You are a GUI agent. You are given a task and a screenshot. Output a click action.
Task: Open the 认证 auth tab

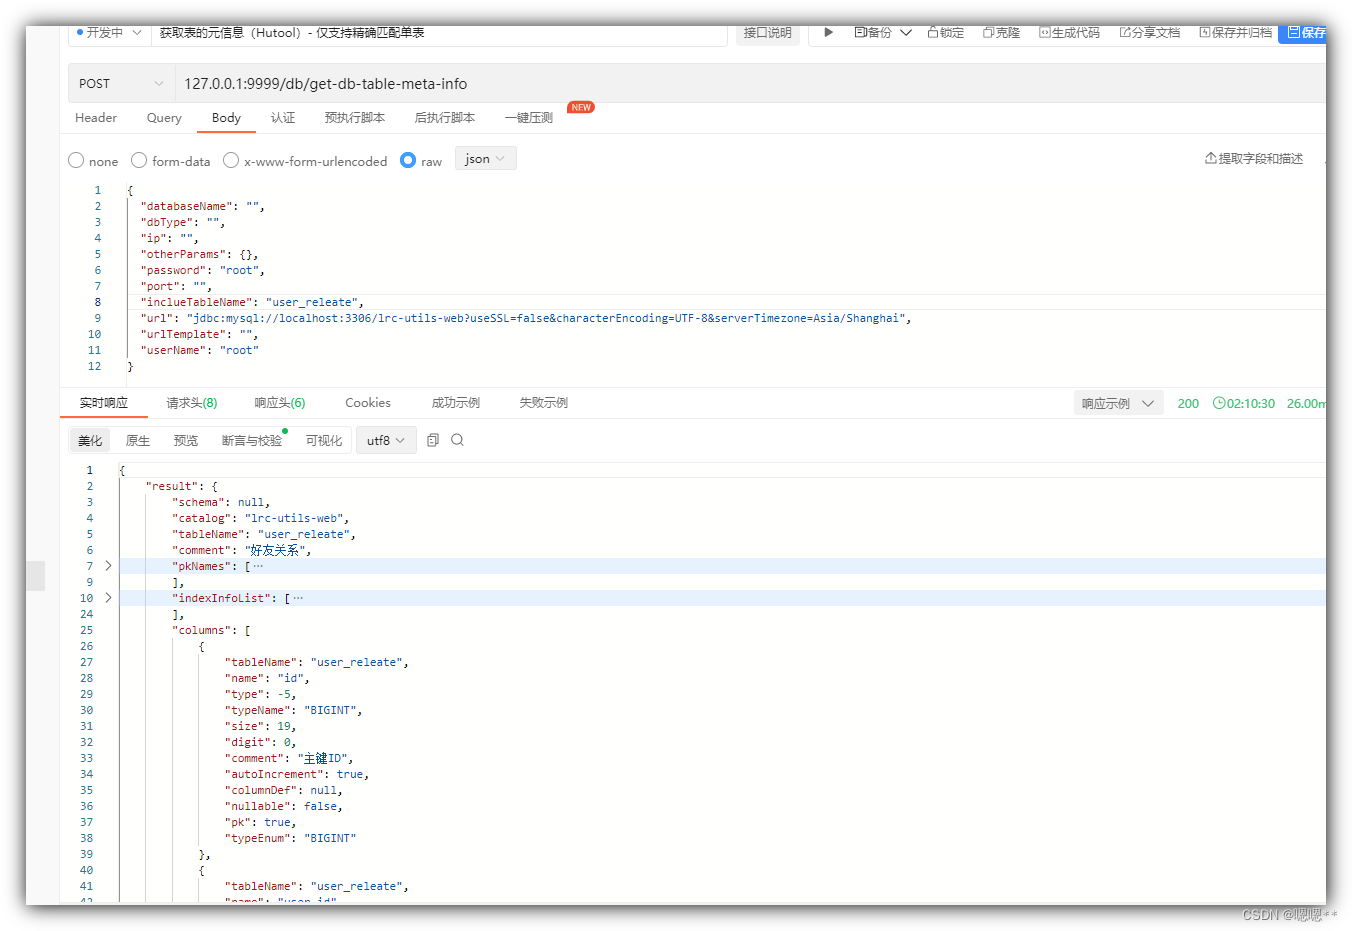(283, 118)
